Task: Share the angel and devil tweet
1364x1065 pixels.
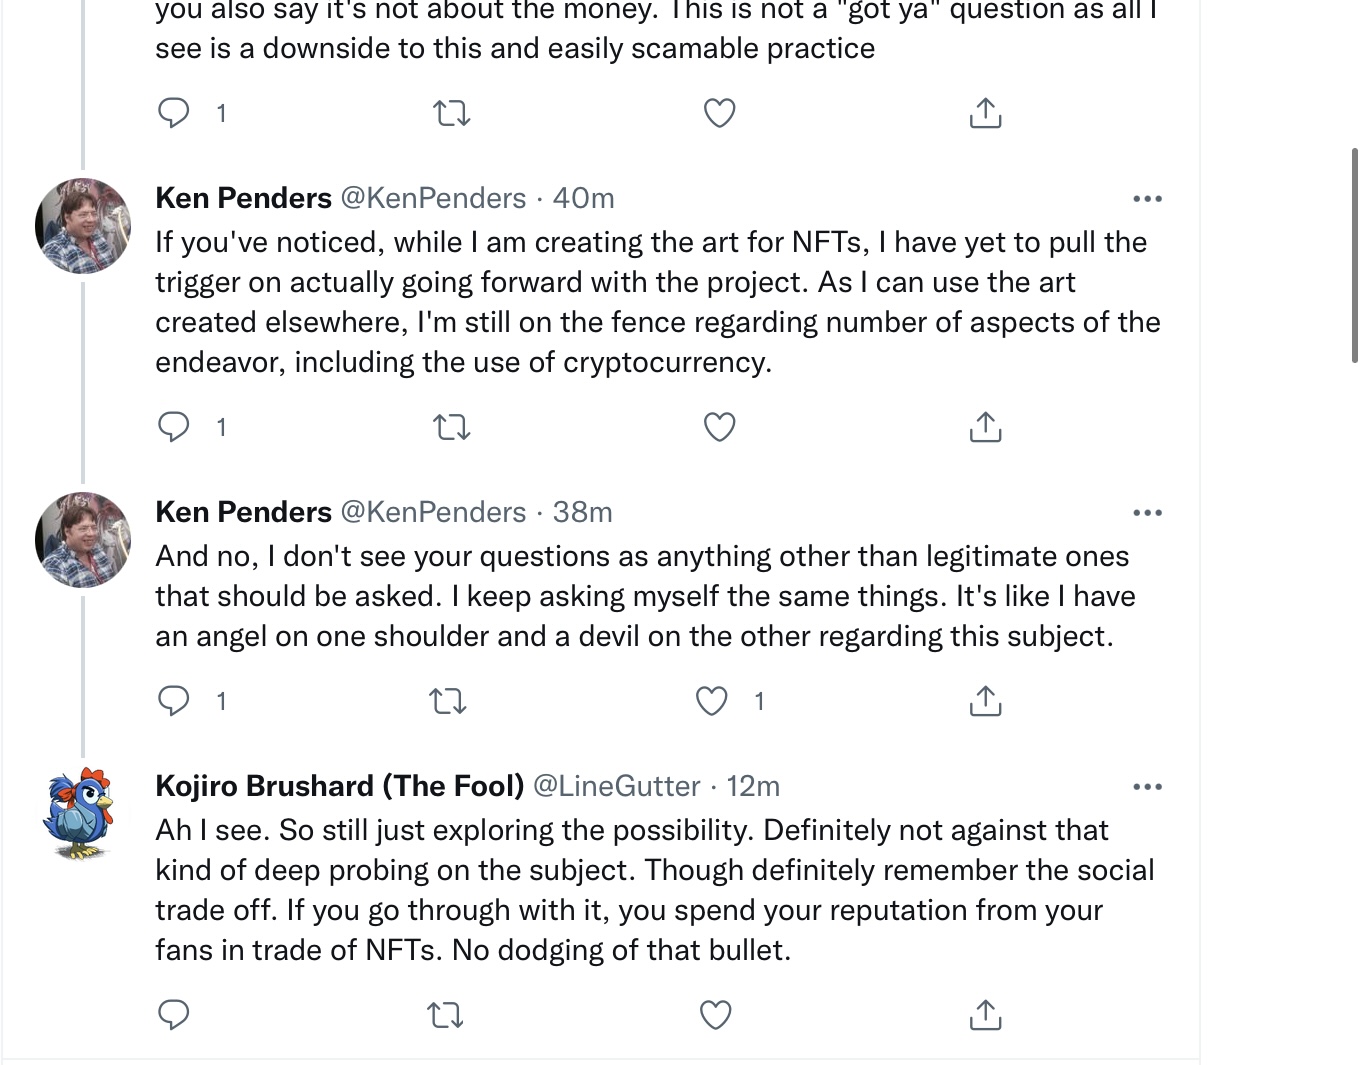Action: tap(985, 701)
